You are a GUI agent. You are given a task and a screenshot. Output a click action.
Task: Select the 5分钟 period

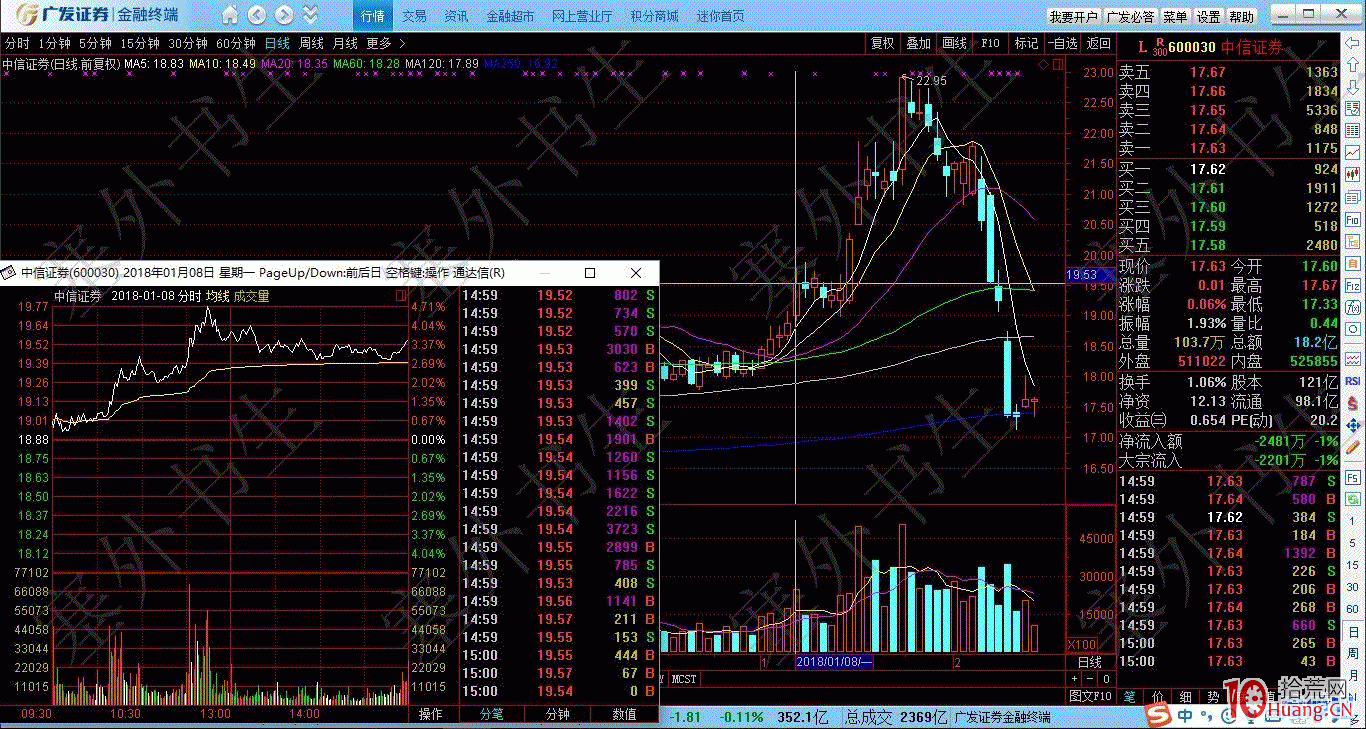point(95,43)
